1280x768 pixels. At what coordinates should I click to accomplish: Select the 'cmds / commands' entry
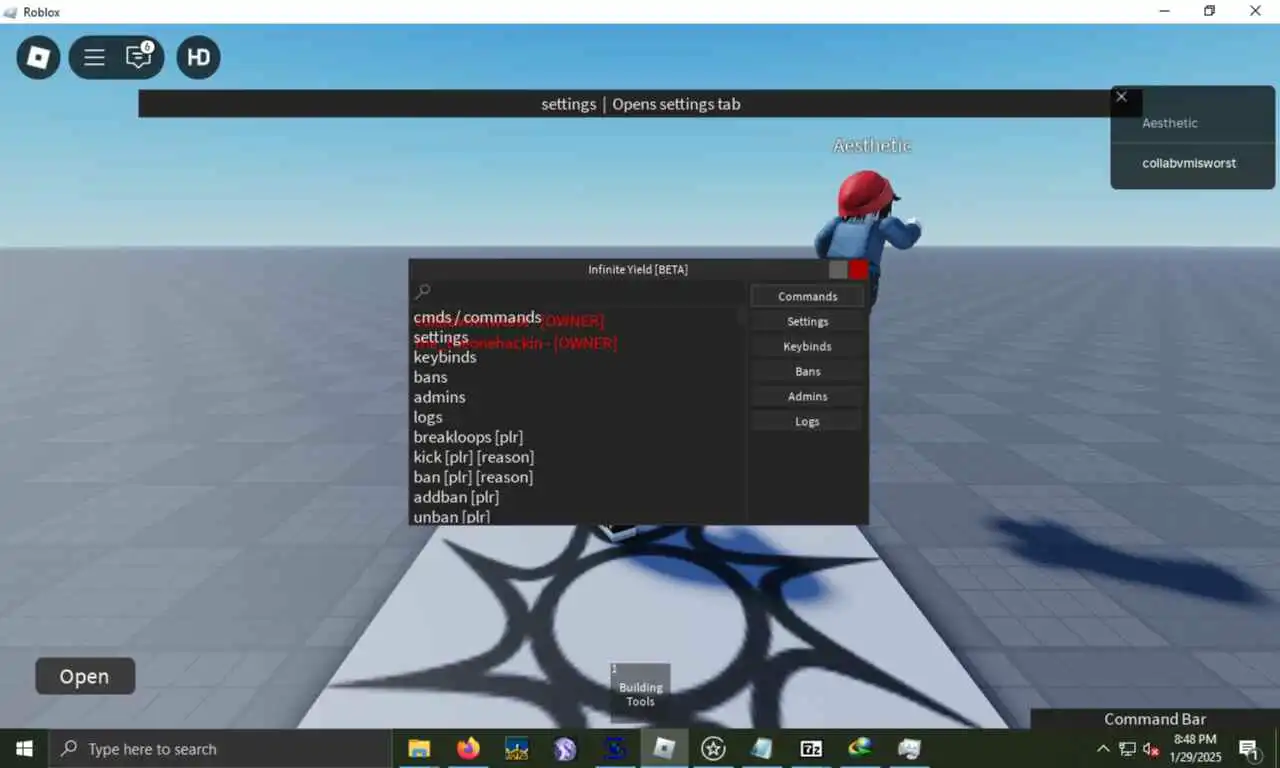click(477, 317)
